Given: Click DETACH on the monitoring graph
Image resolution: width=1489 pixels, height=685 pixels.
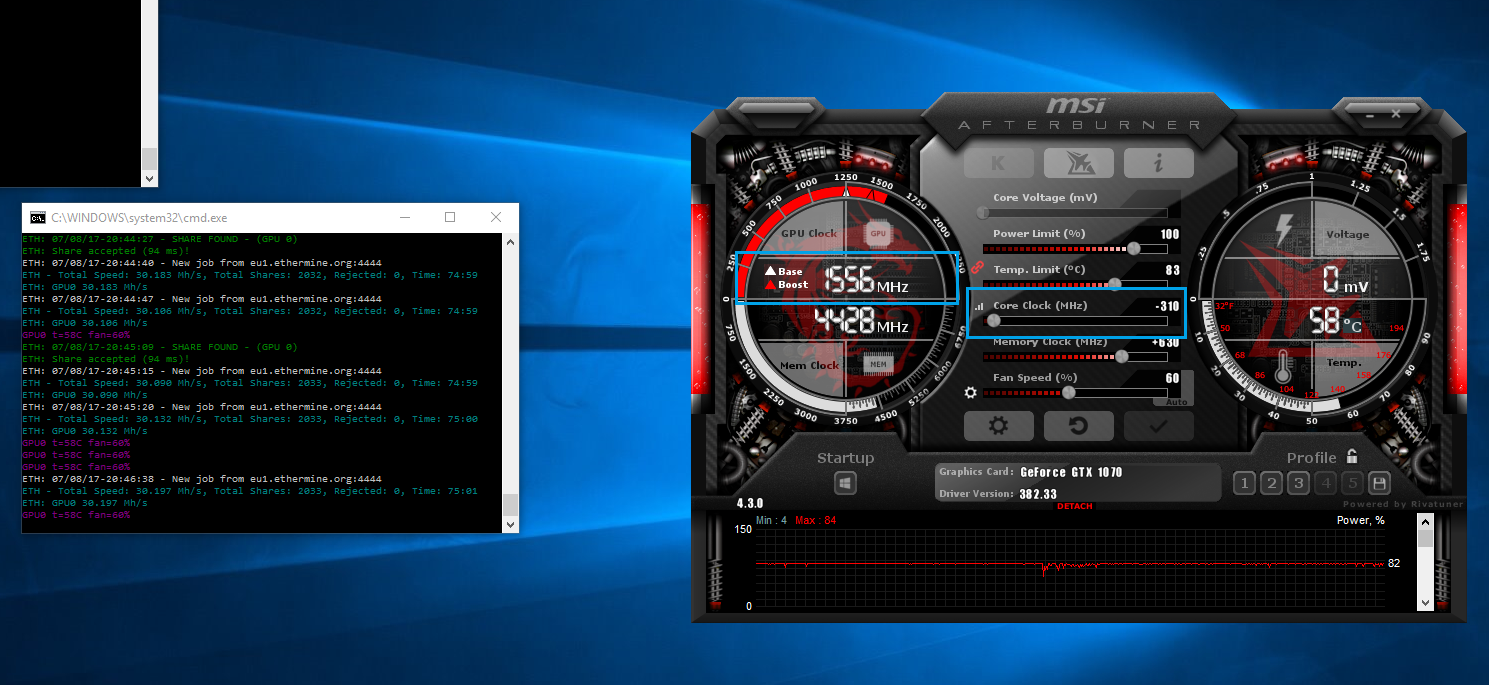Looking at the screenshot, I should tap(1075, 506).
